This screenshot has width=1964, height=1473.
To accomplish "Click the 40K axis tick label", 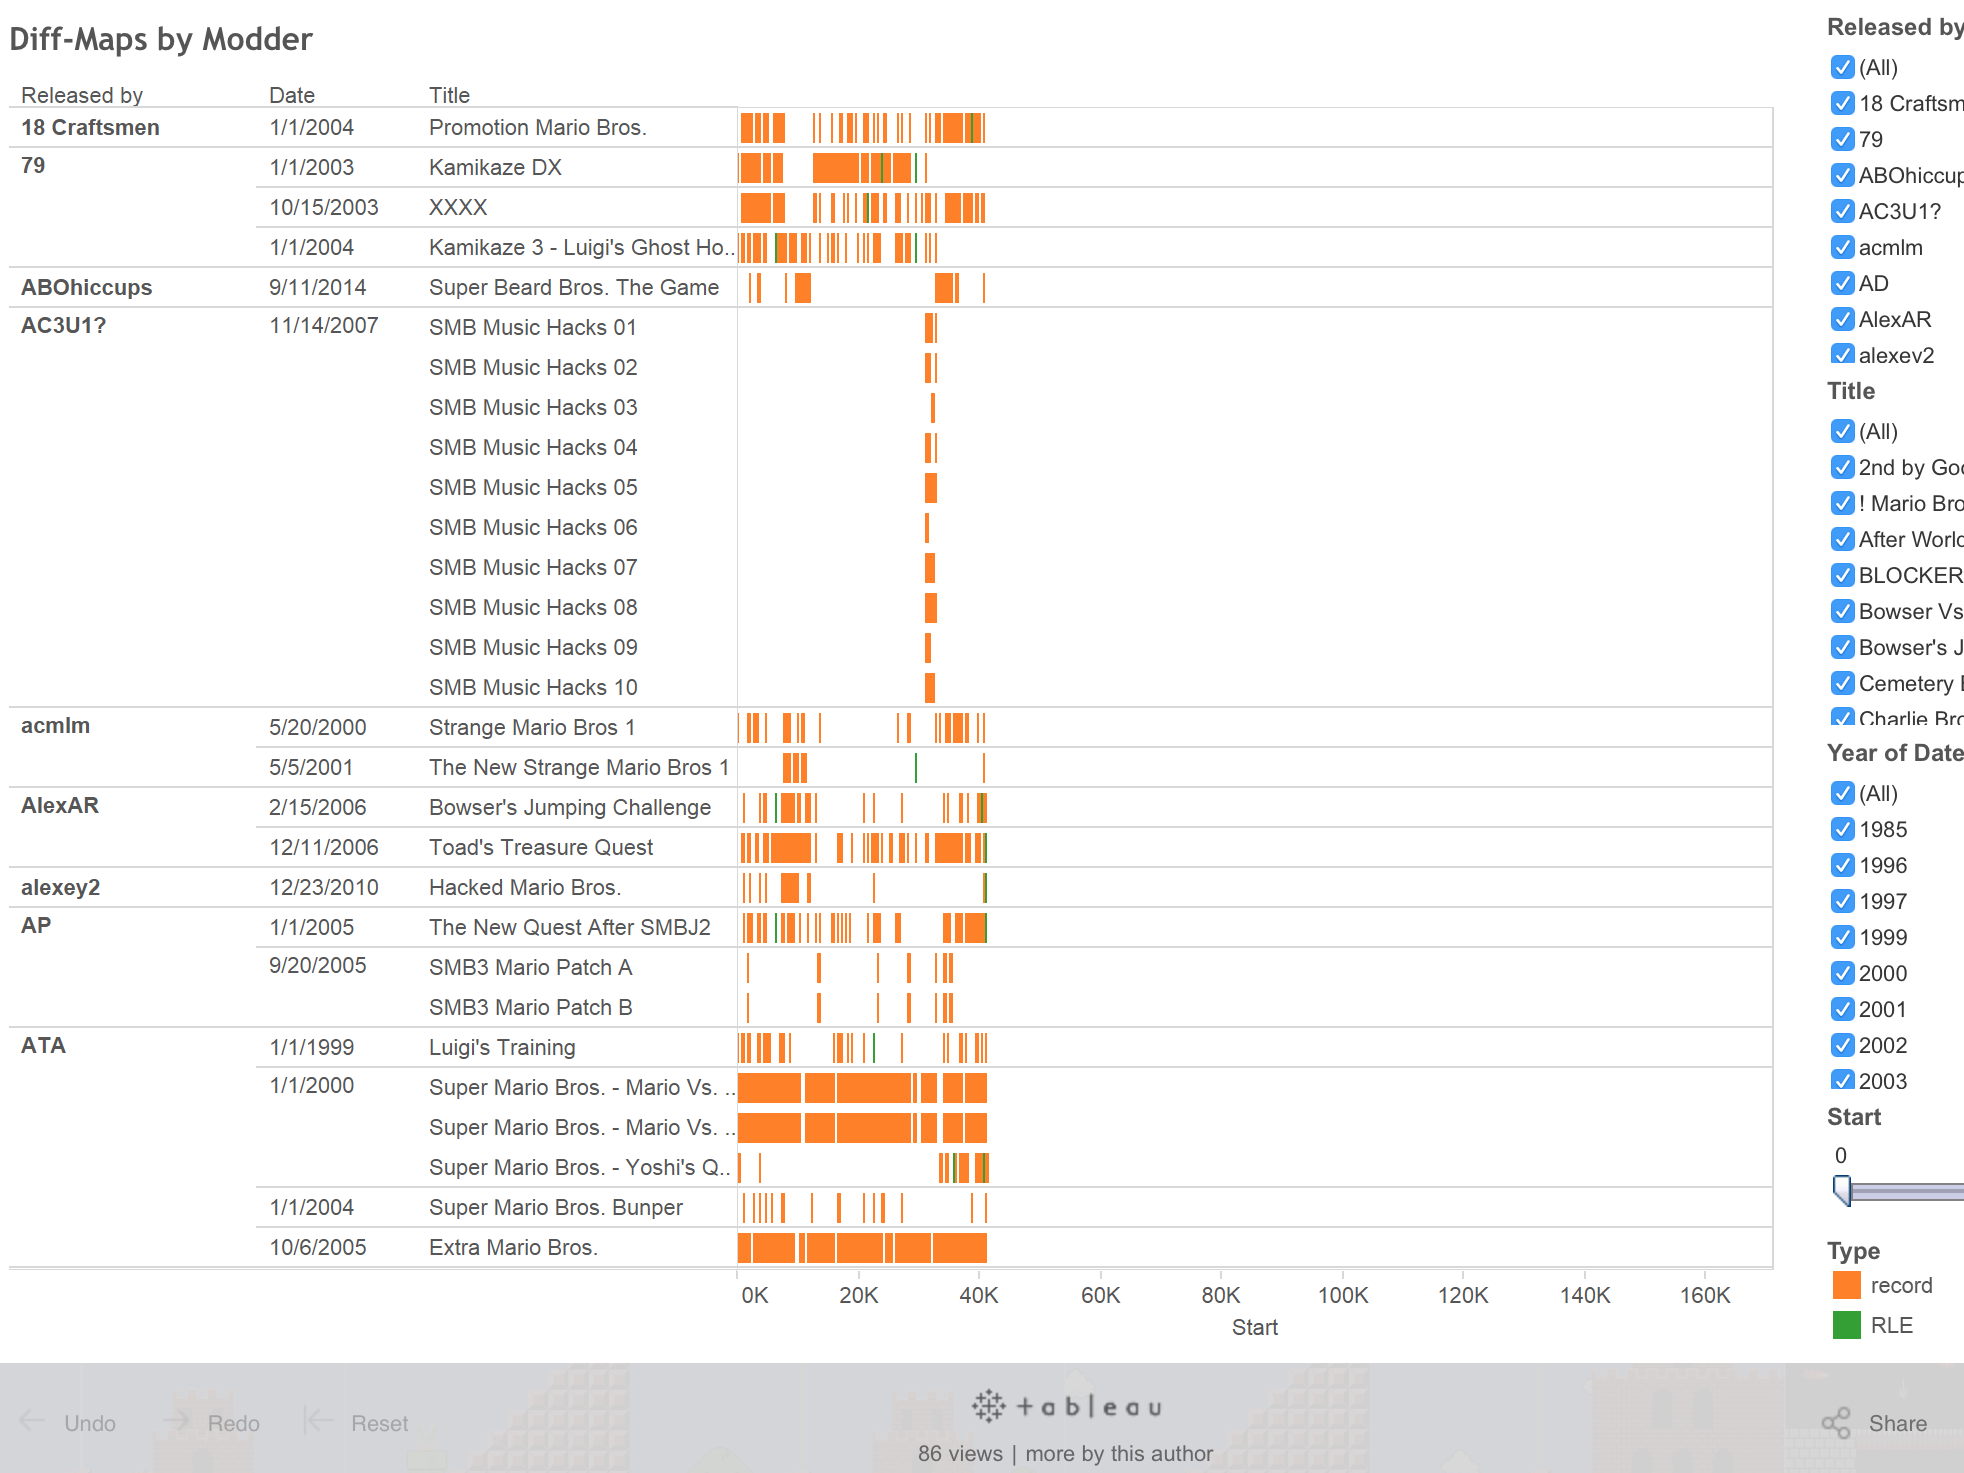I will pyautogui.click(x=978, y=1295).
